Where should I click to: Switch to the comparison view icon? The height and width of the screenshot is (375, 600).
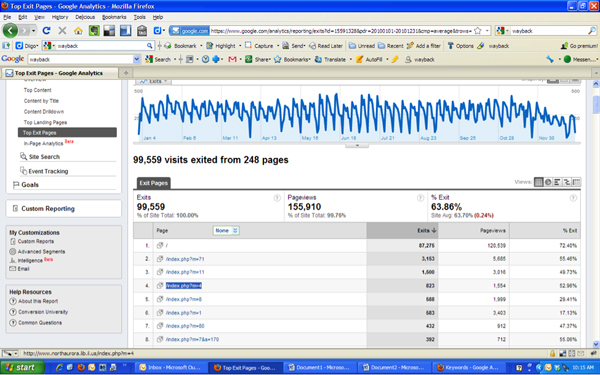(x=567, y=182)
